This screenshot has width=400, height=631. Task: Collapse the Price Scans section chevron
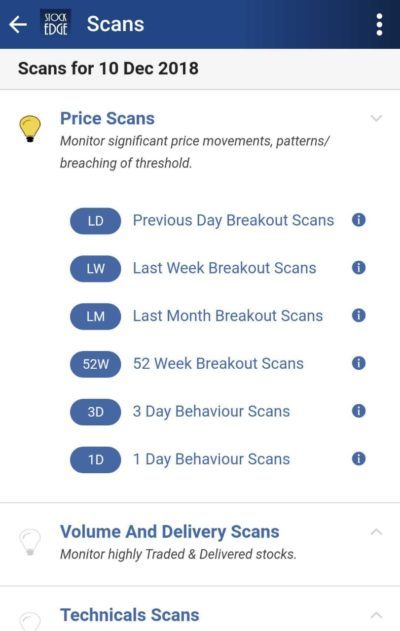point(376,118)
